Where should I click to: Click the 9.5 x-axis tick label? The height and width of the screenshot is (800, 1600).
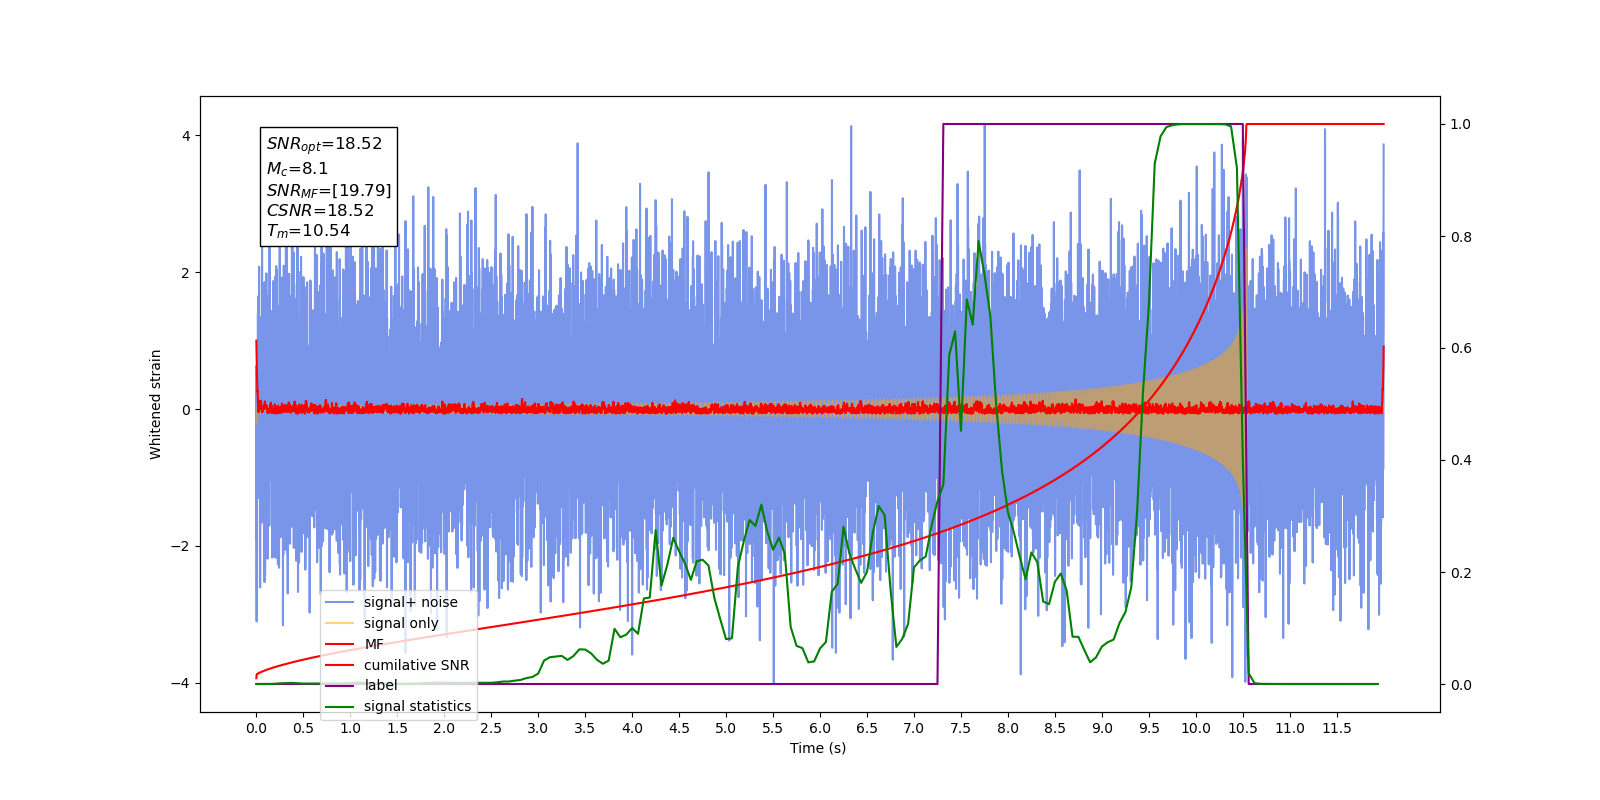coord(1149,728)
